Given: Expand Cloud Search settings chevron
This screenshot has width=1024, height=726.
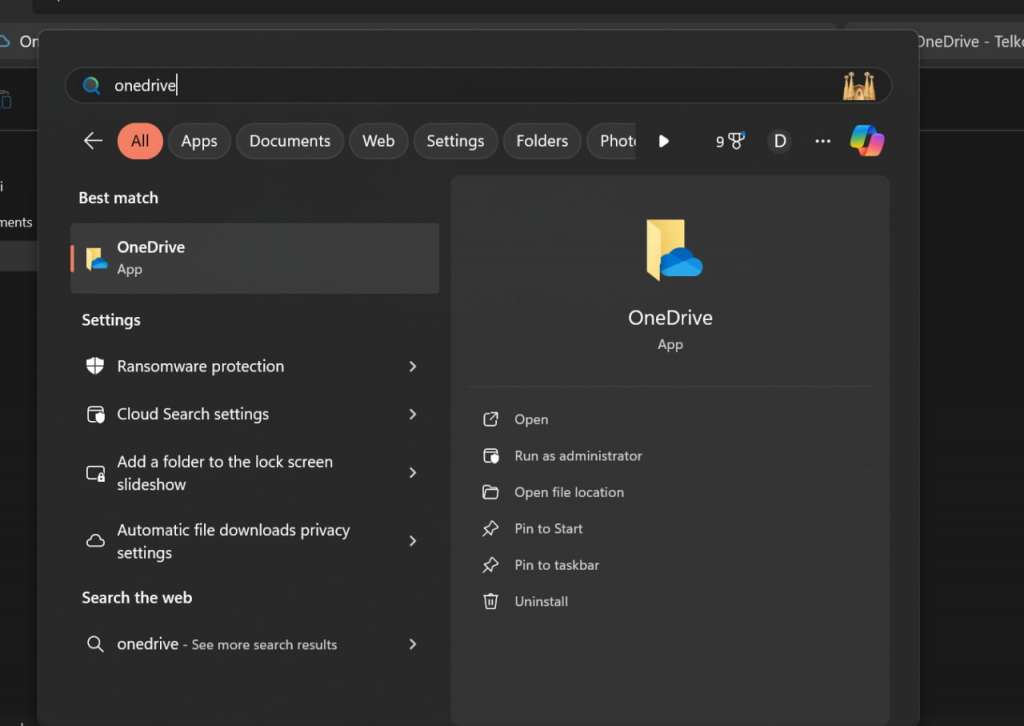Looking at the screenshot, I should [x=412, y=414].
